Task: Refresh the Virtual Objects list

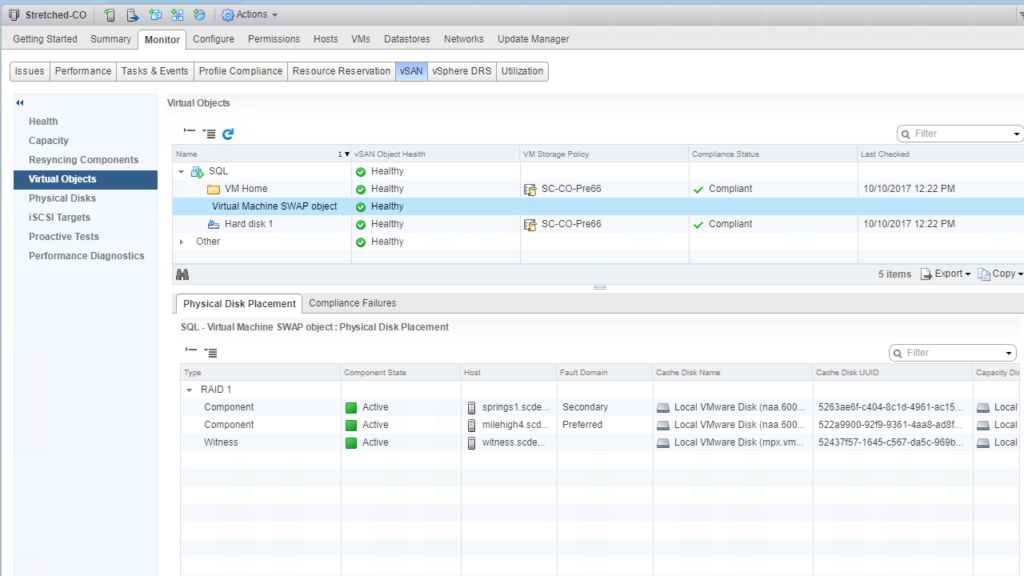Action: pyautogui.click(x=228, y=133)
